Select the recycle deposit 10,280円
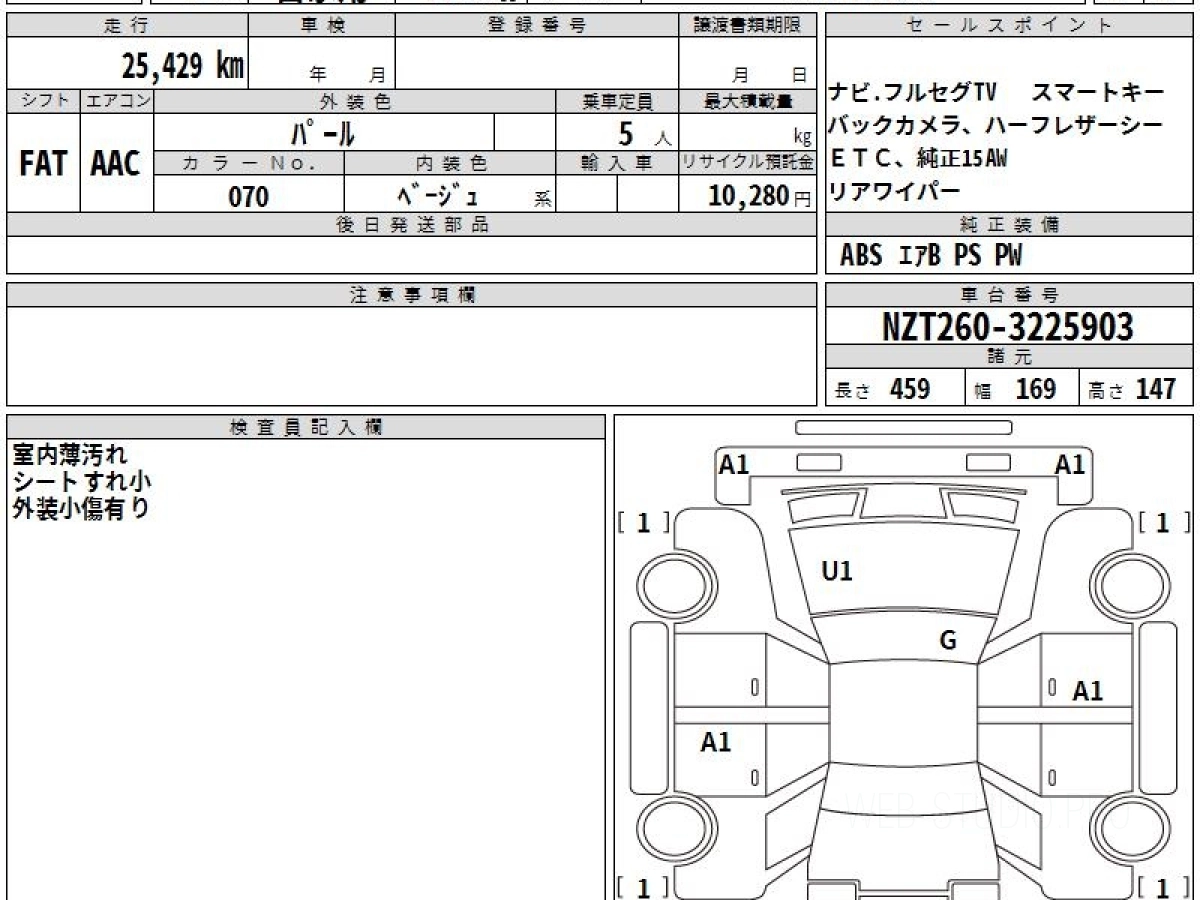Image resolution: width=1200 pixels, height=900 pixels. (x=760, y=196)
